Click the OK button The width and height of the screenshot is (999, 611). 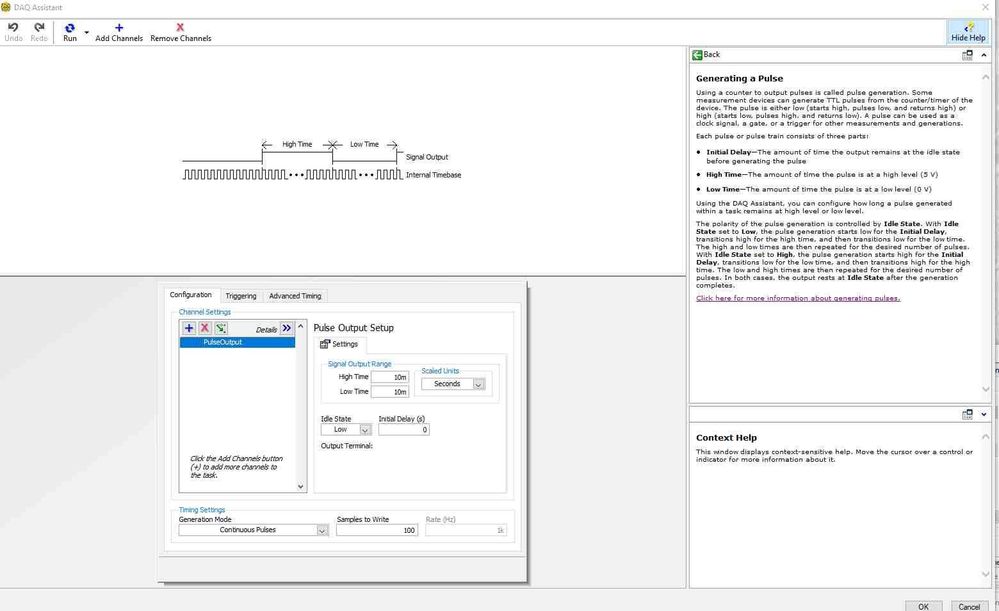click(x=923, y=607)
